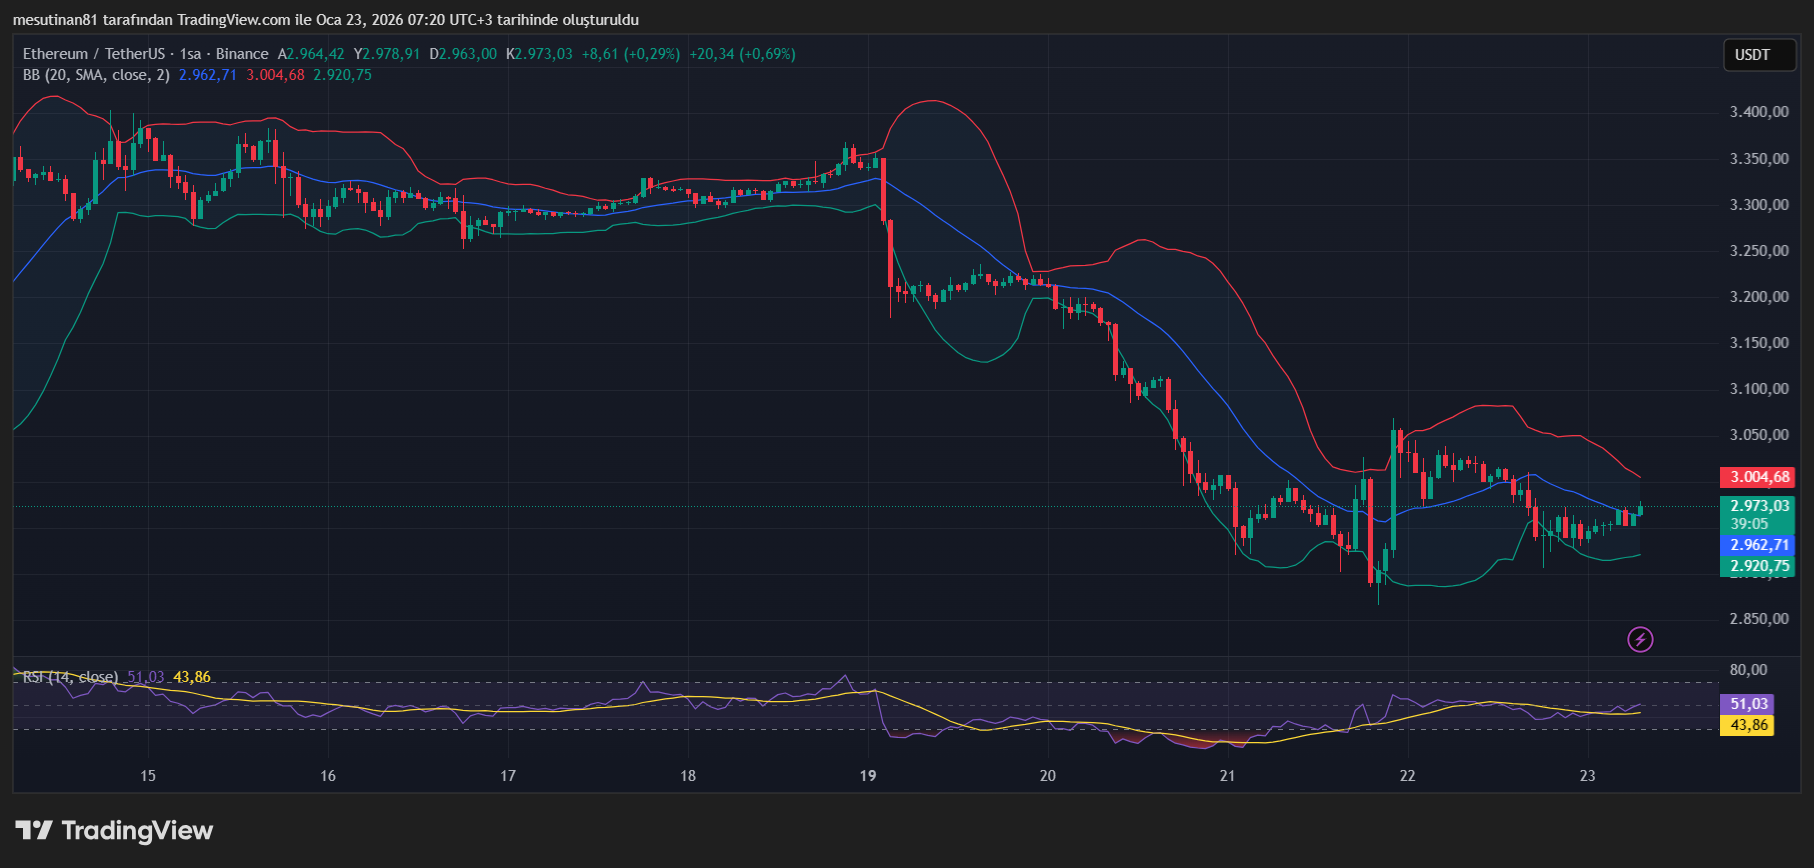Viewport: 1814px width, 868px height.
Task: Click date 20 on the time axis
Action: (x=1048, y=776)
